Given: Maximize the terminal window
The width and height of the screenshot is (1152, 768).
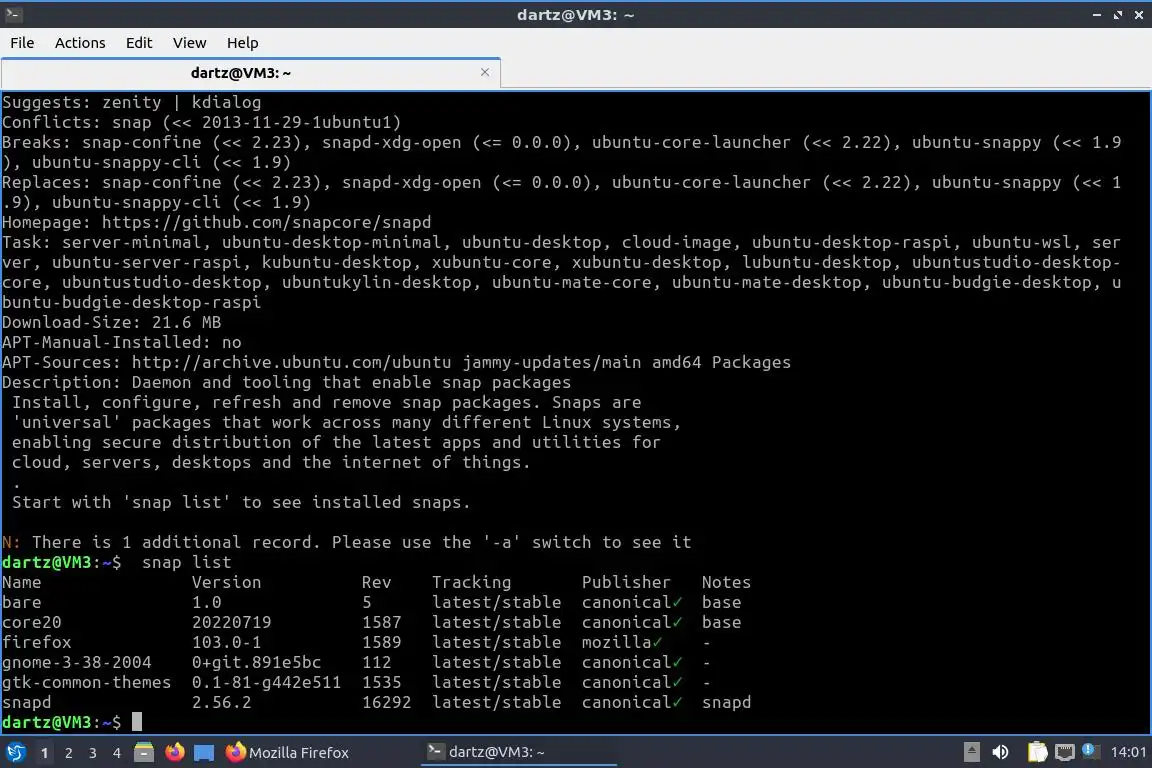Looking at the screenshot, I should coord(1117,15).
